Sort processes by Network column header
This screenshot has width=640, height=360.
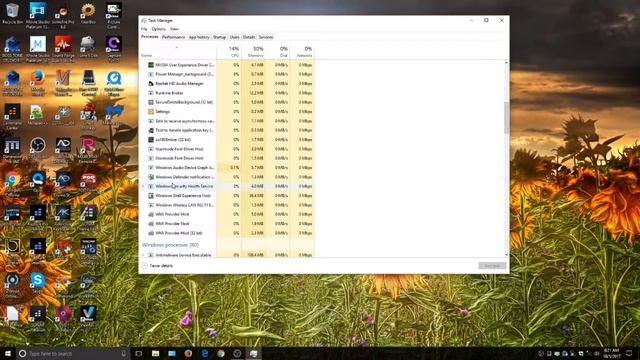(302, 52)
